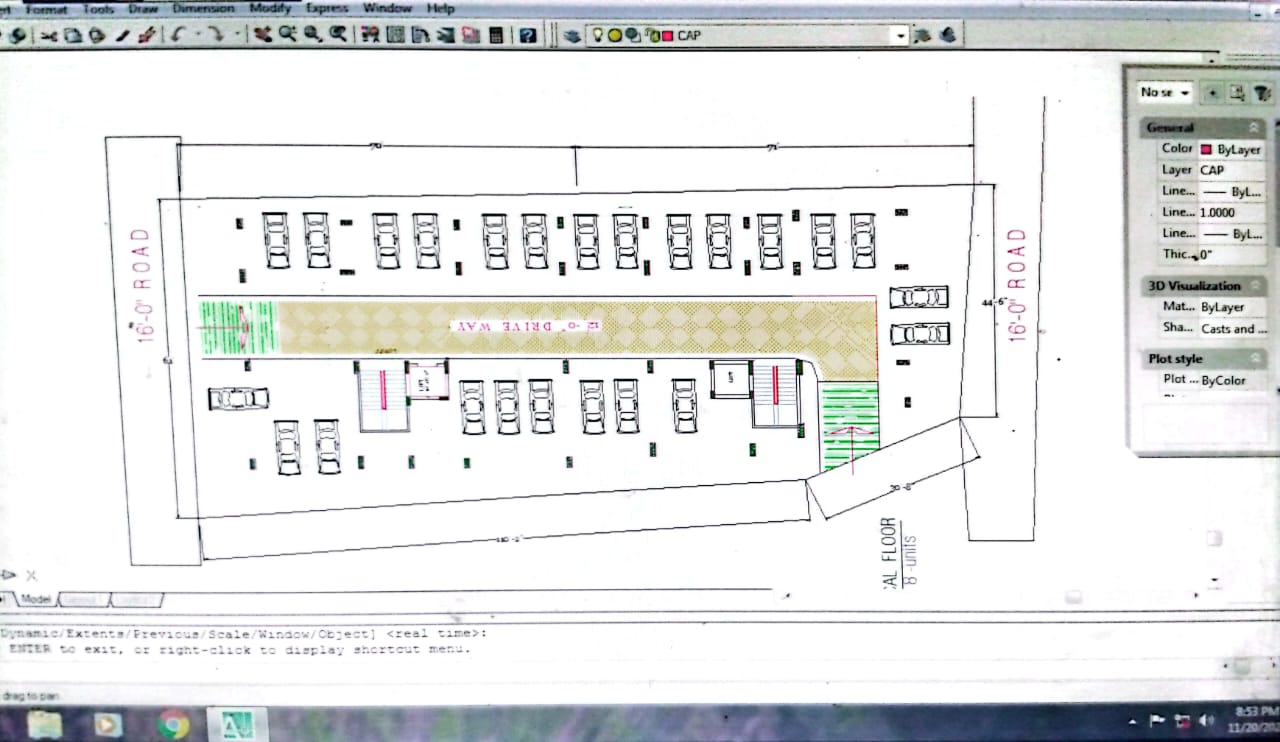Toggle the CAP layer lock icon
The width and height of the screenshot is (1280, 742).
tap(651, 36)
